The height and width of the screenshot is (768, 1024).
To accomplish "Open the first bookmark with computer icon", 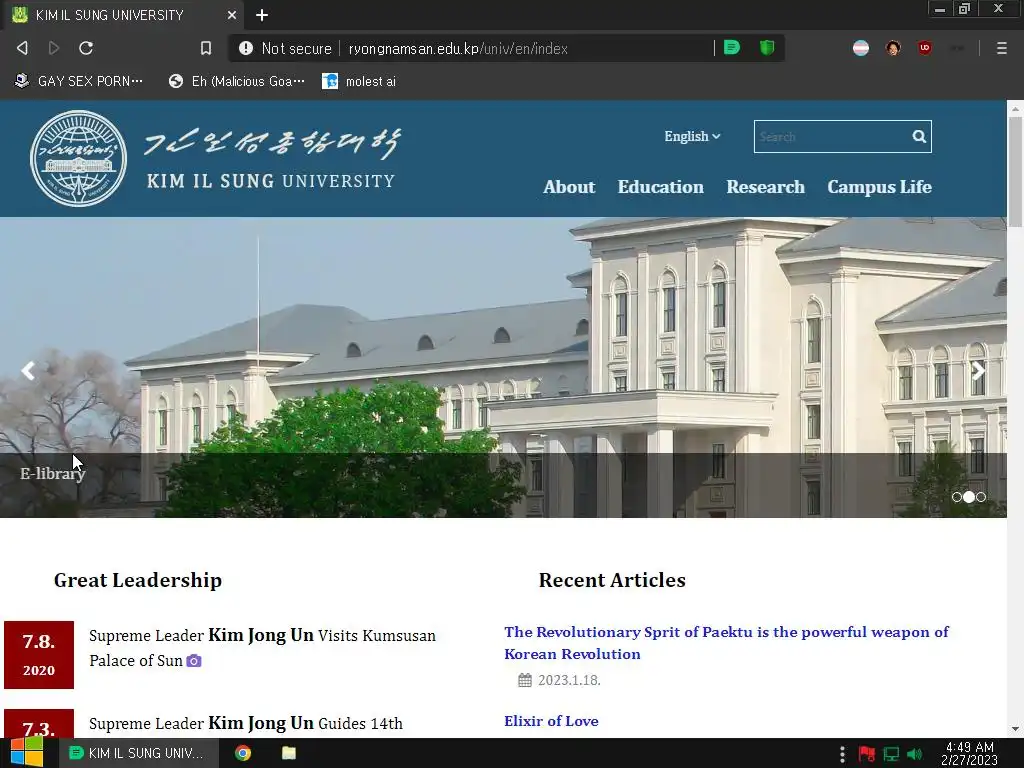I will [78, 81].
